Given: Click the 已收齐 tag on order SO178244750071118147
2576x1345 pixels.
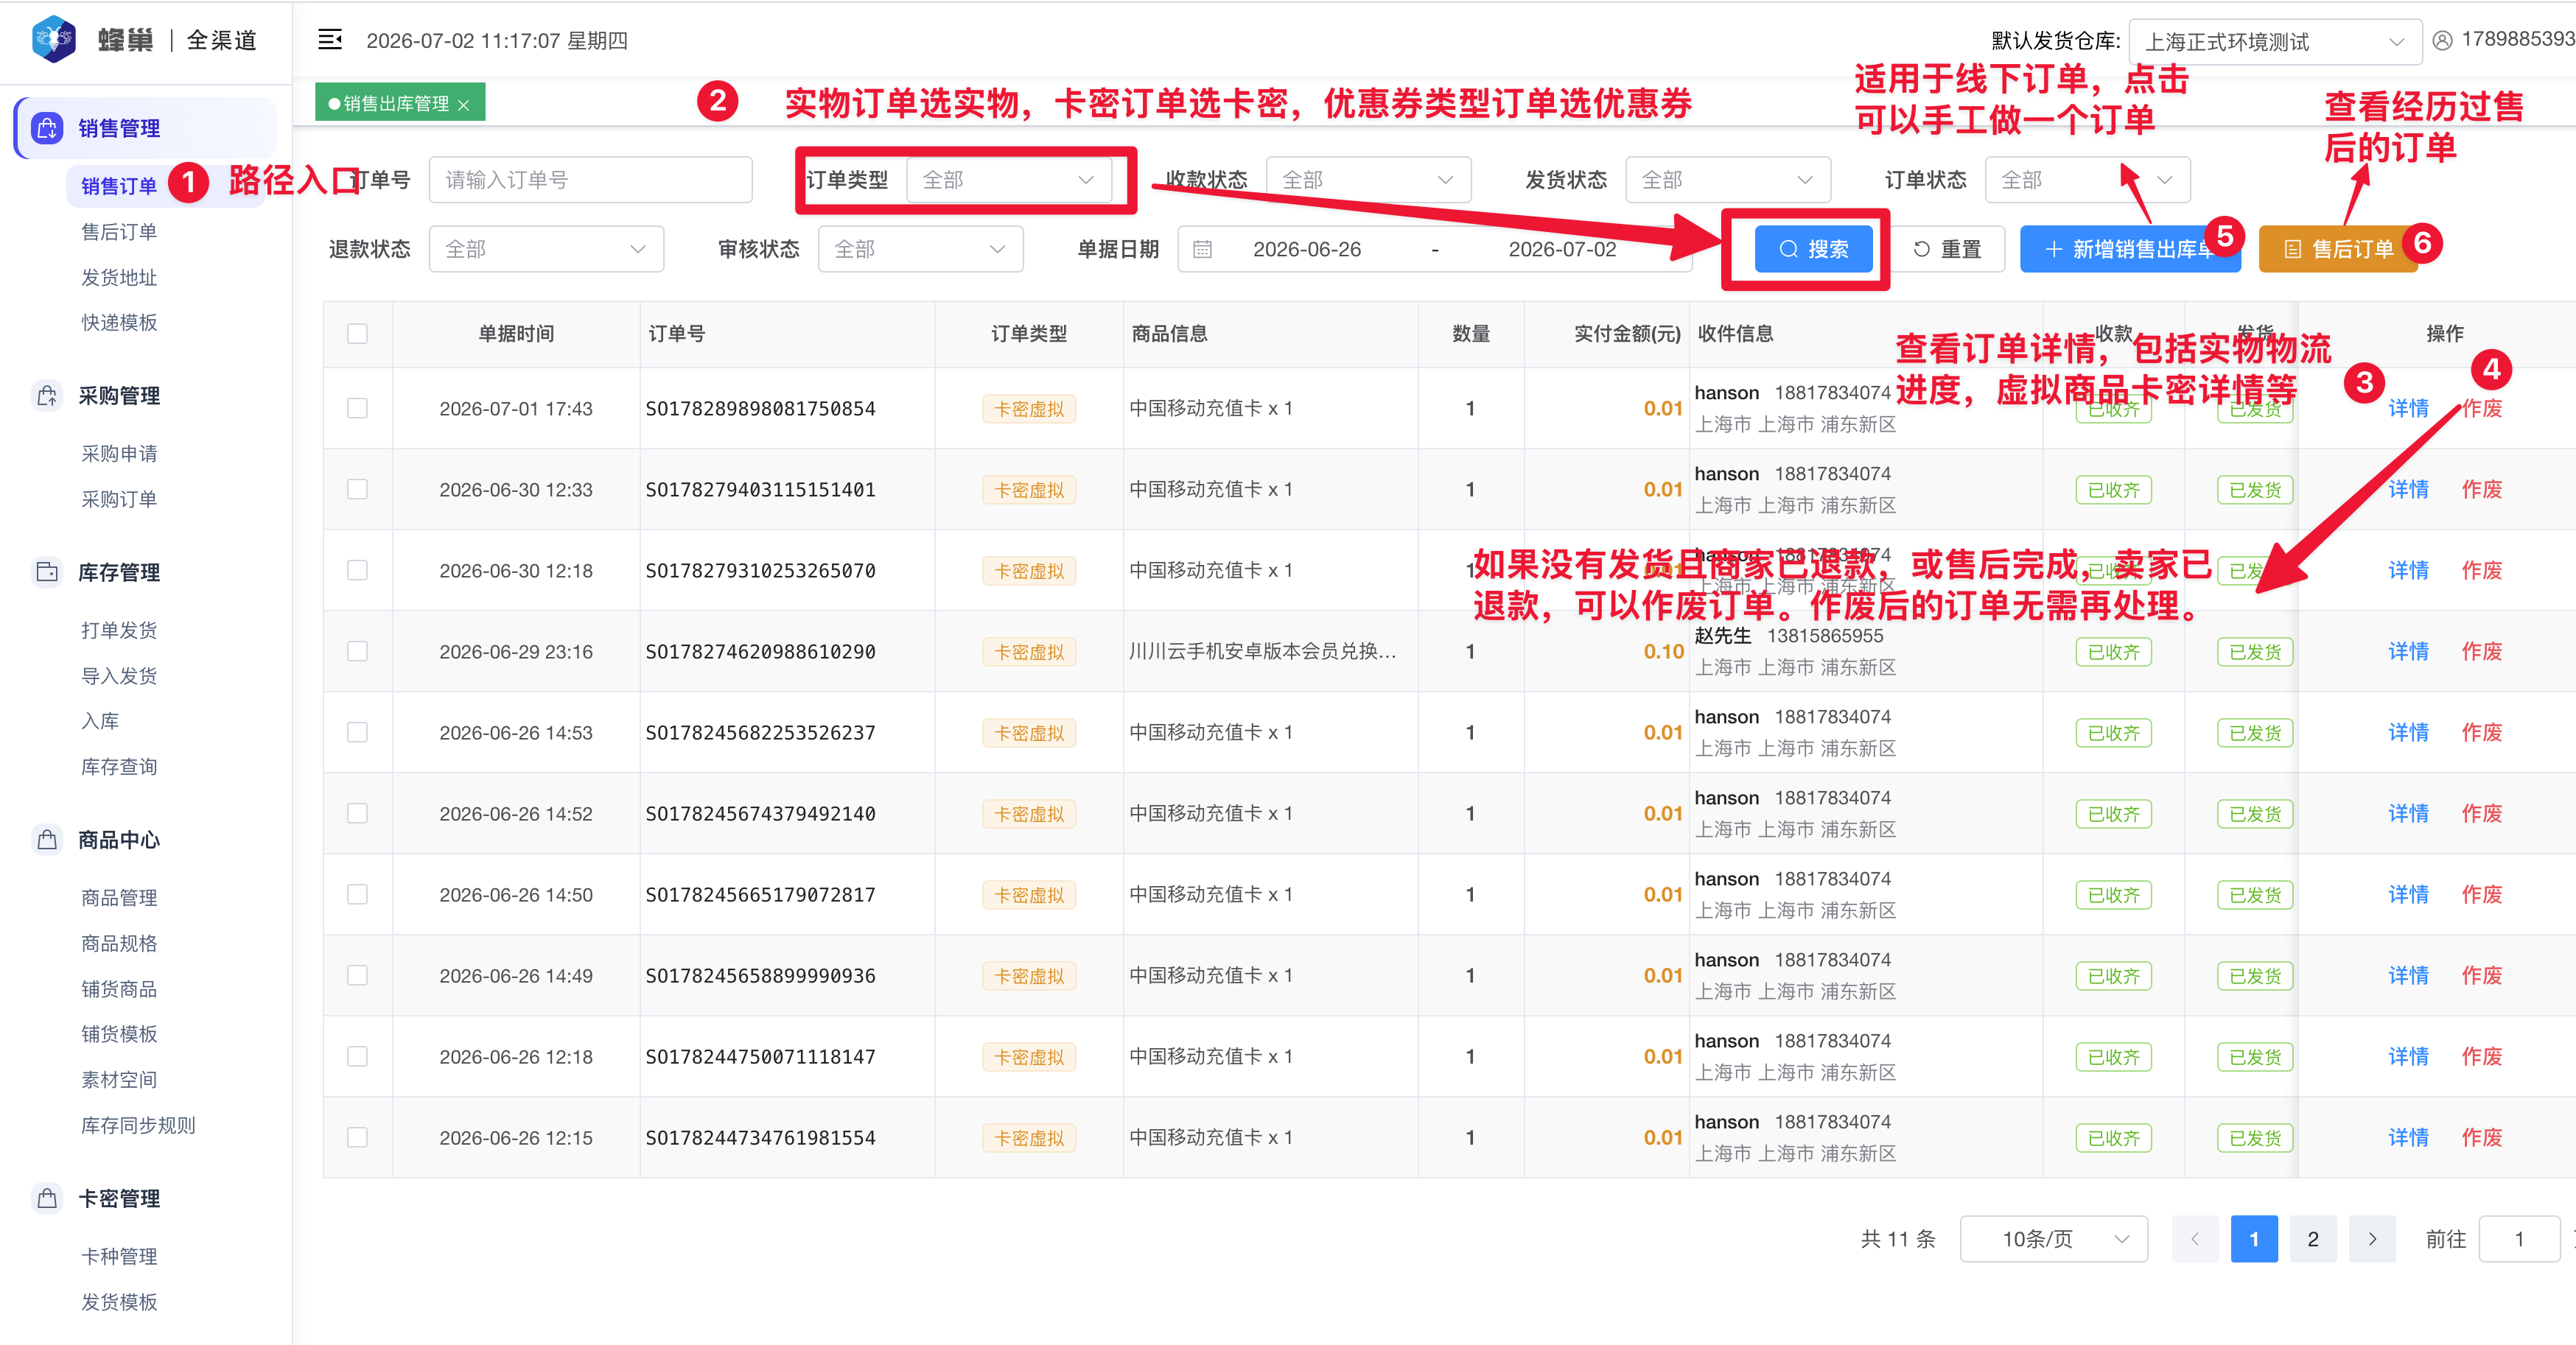Looking at the screenshot, I should click(x=2113, y=1057).
